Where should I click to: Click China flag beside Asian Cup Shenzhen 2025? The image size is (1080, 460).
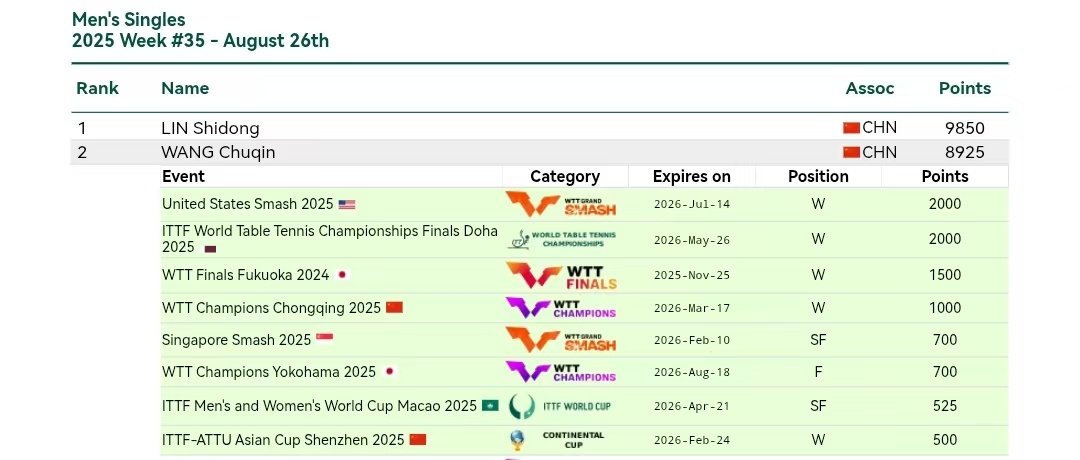(417, 439)
